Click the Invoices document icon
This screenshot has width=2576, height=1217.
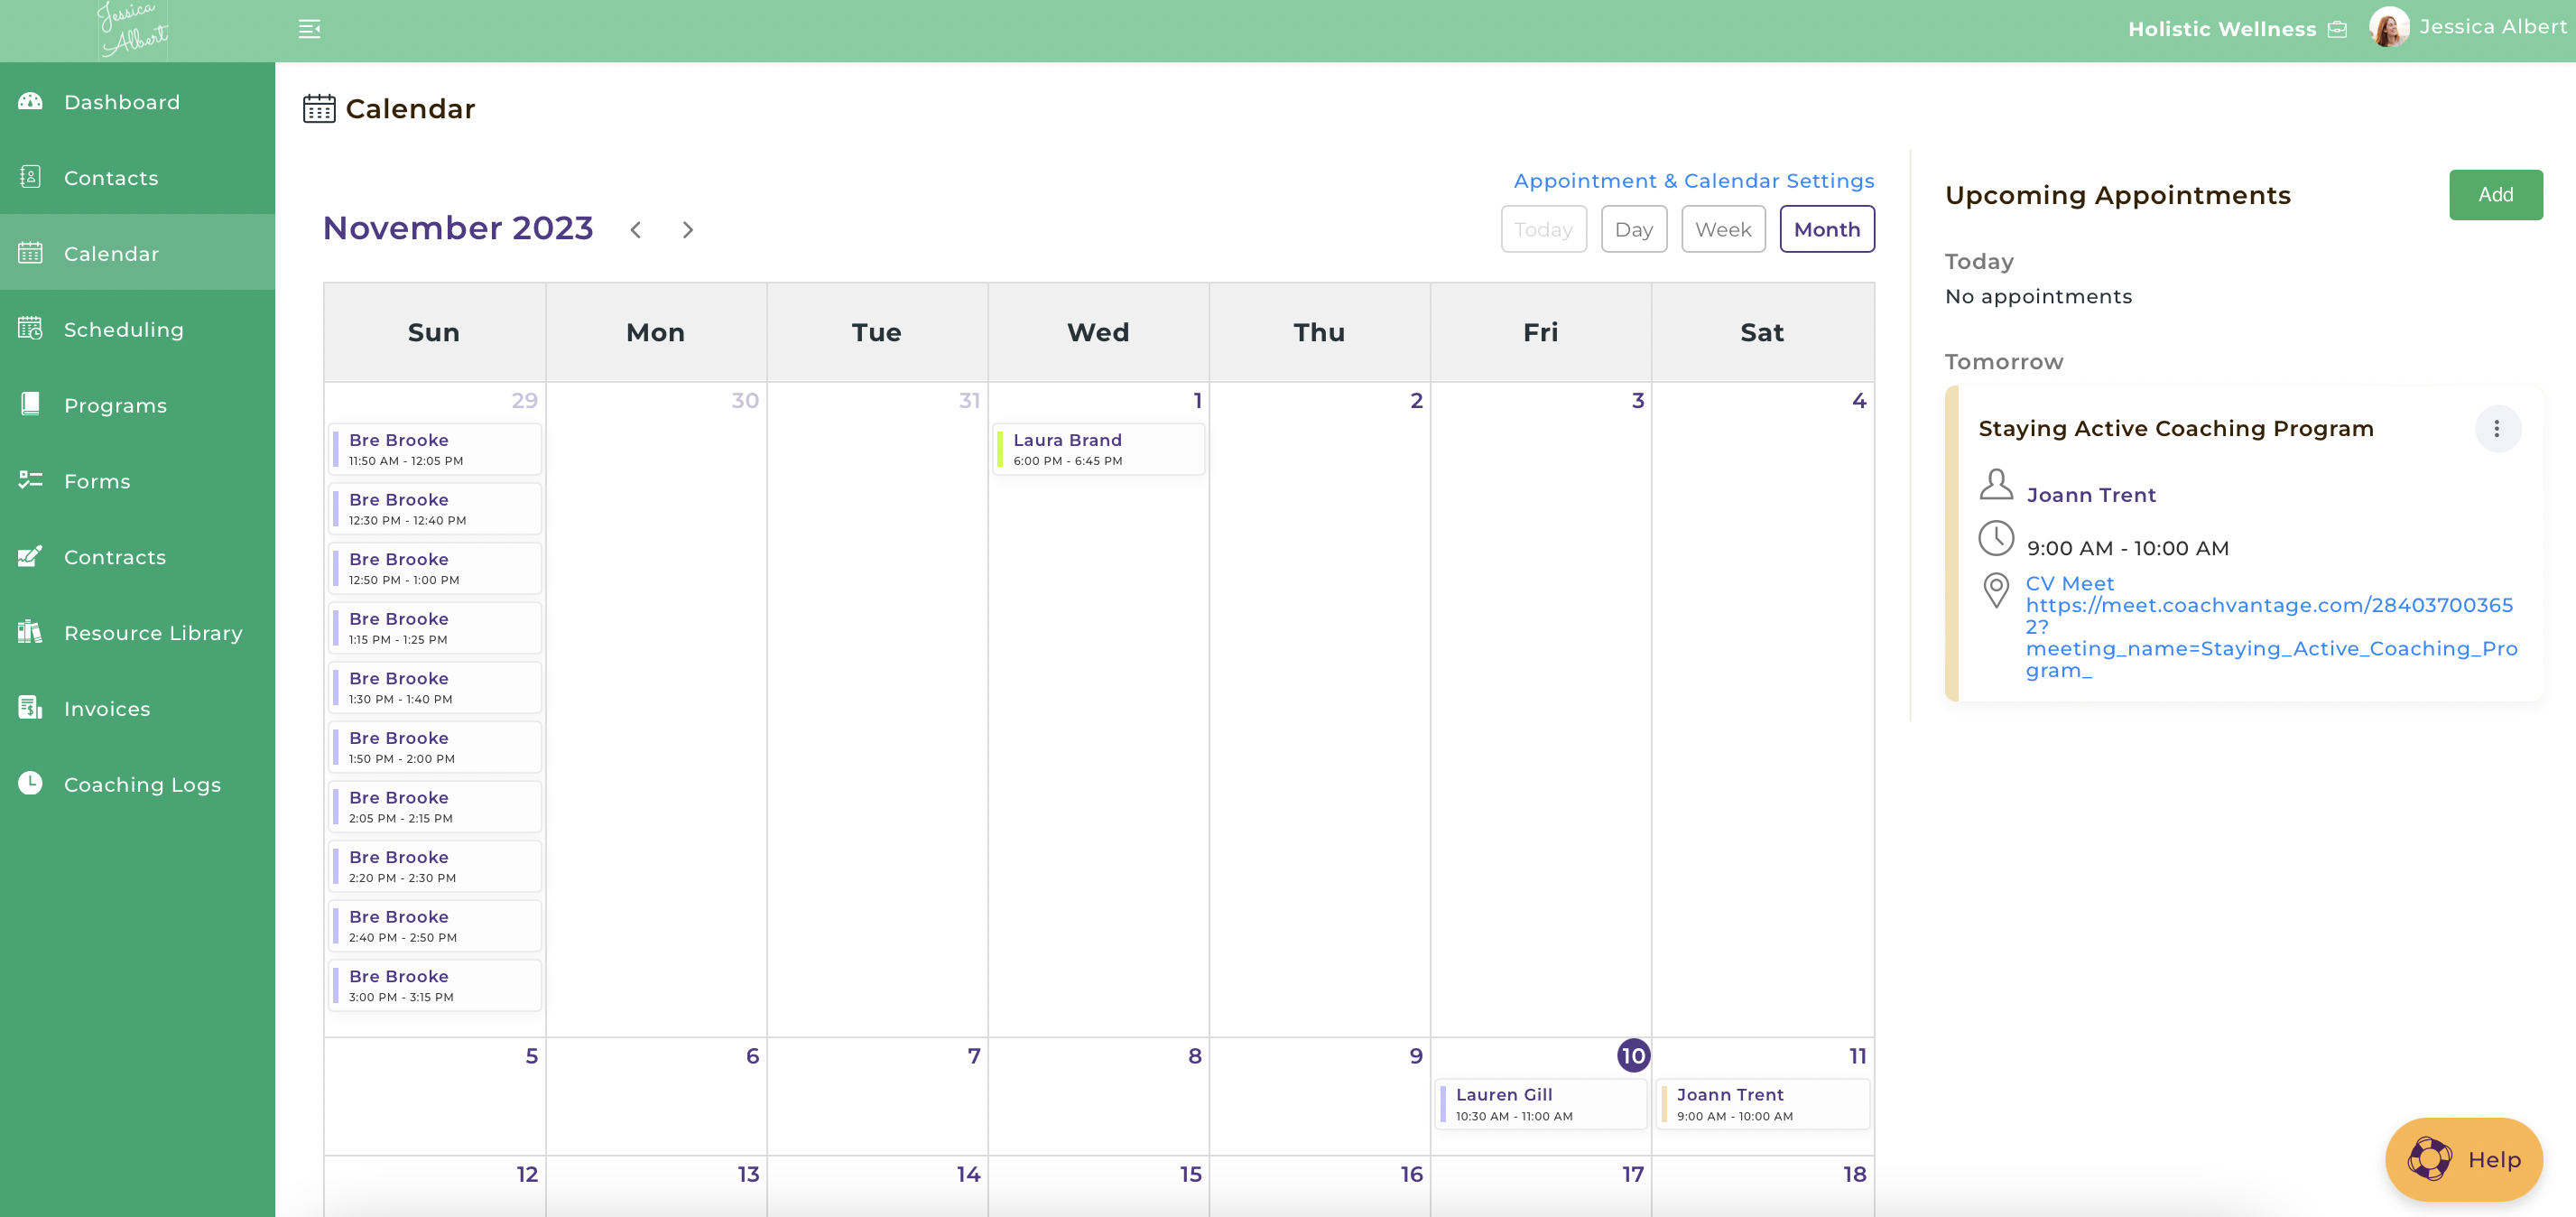click(x=31, y=708)
